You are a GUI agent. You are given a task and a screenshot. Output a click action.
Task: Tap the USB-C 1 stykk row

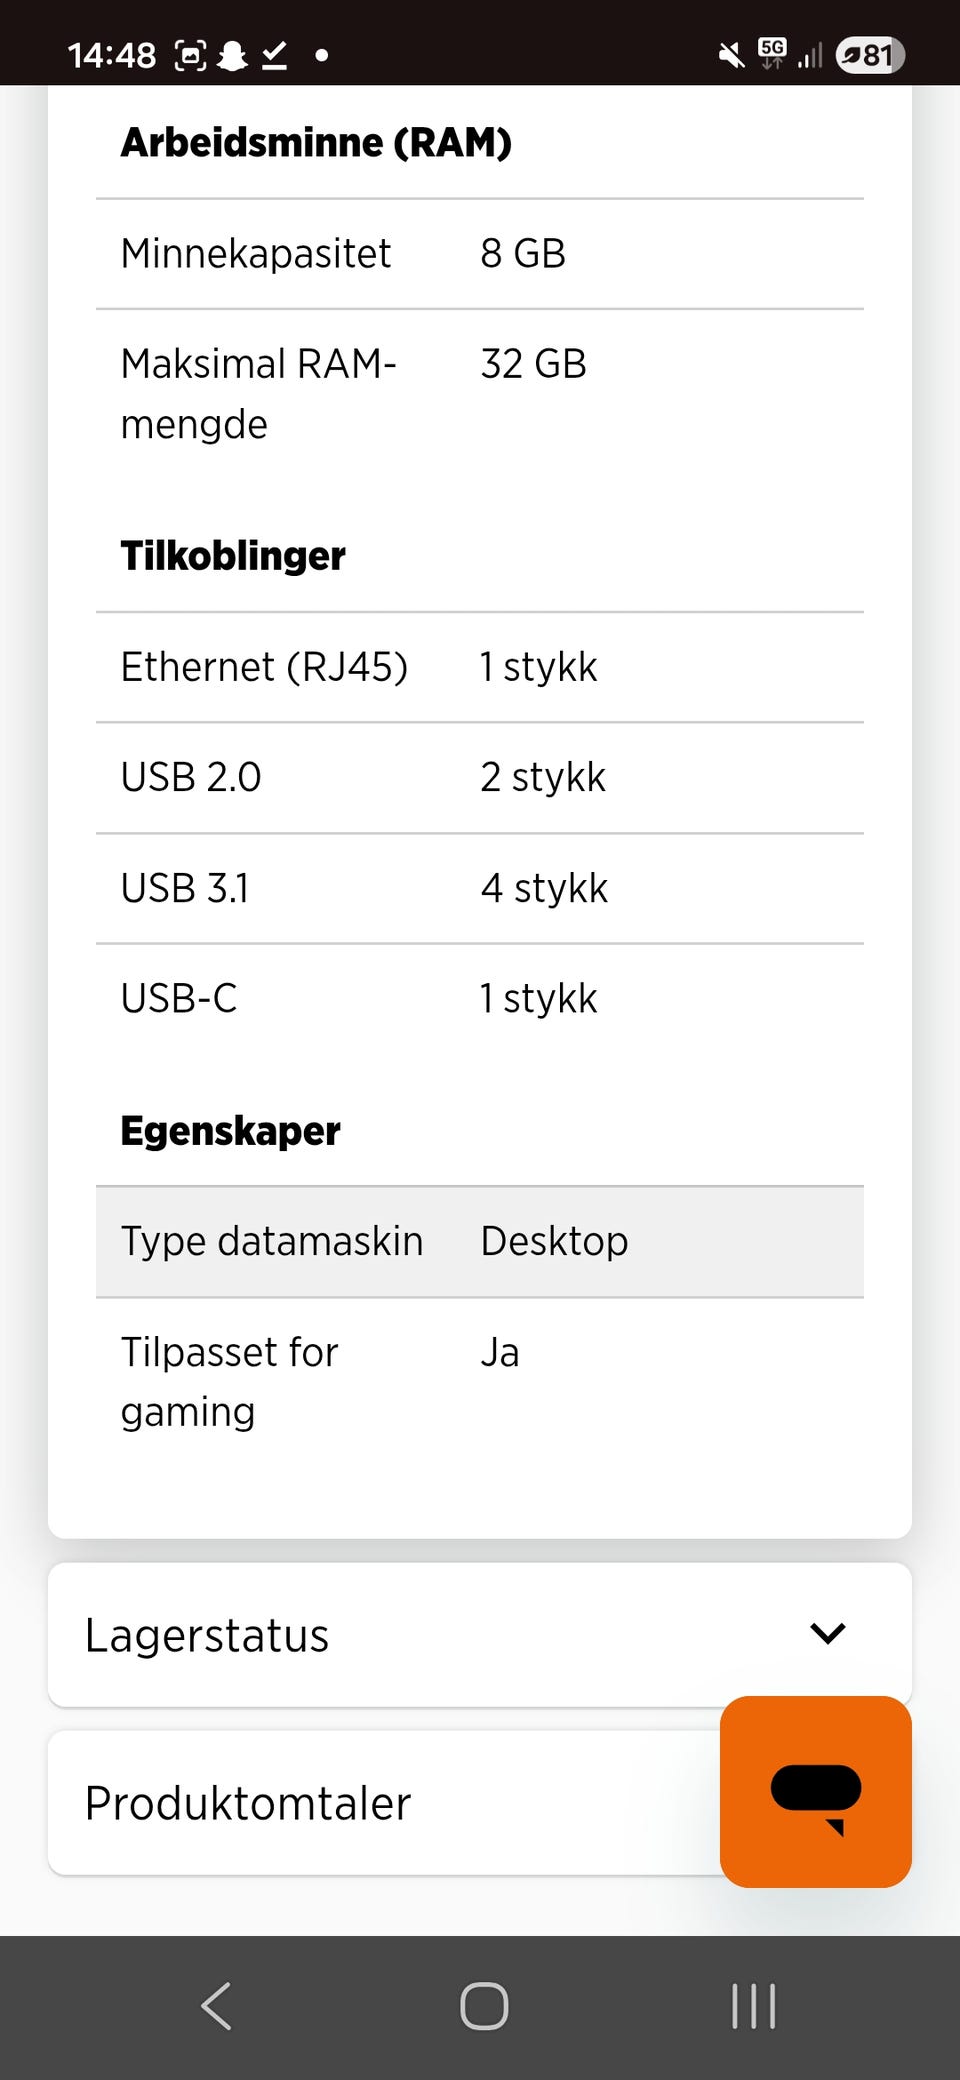(x=480, y=998)
